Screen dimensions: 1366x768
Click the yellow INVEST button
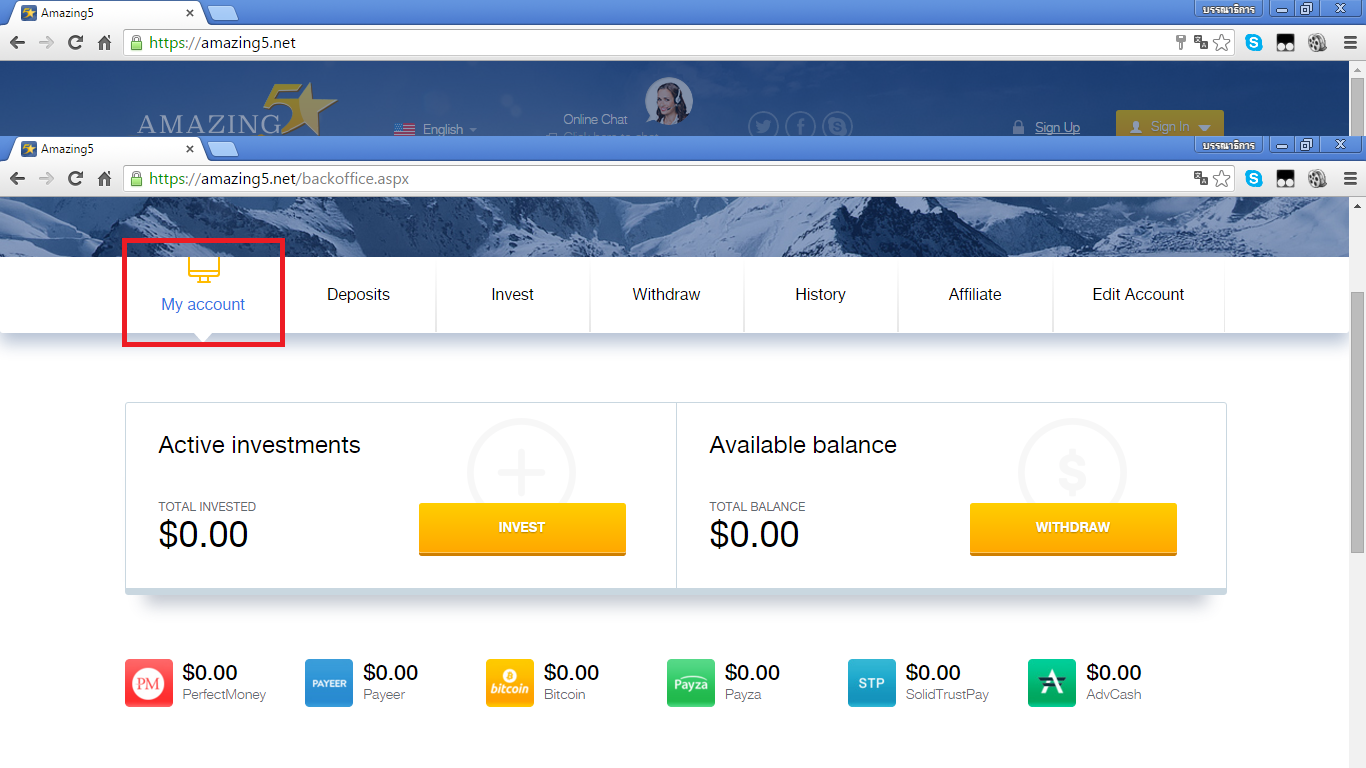522,528
